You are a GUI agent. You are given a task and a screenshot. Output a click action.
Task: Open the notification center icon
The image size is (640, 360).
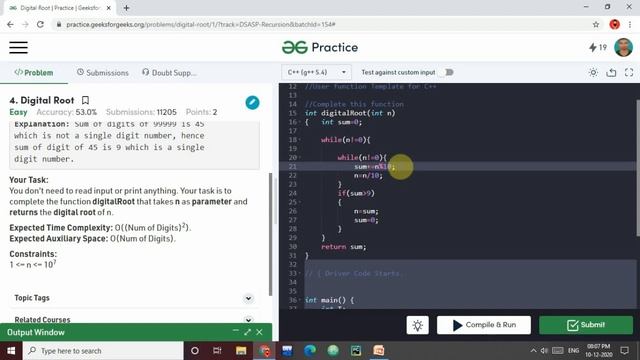tap(624, 351)
